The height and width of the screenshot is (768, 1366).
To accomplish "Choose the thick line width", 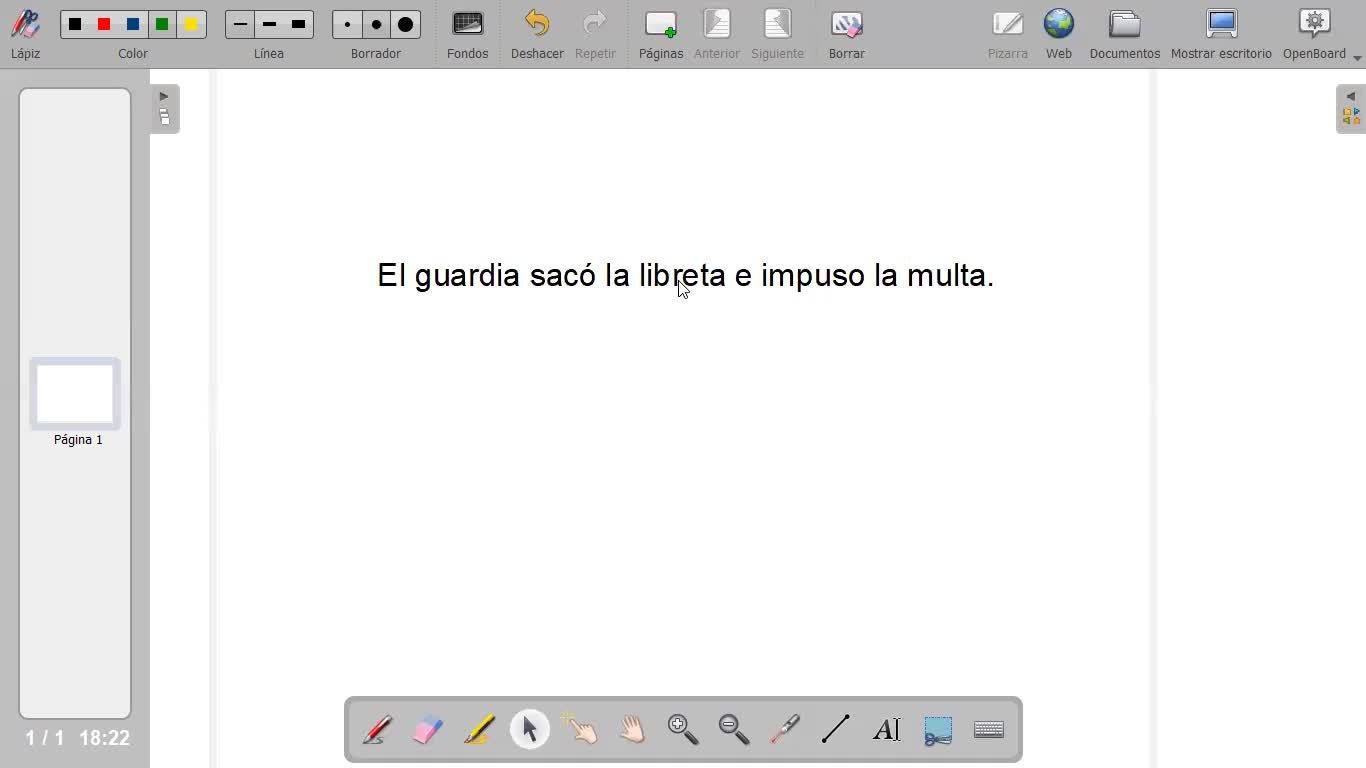I will (x=298, y=24).
